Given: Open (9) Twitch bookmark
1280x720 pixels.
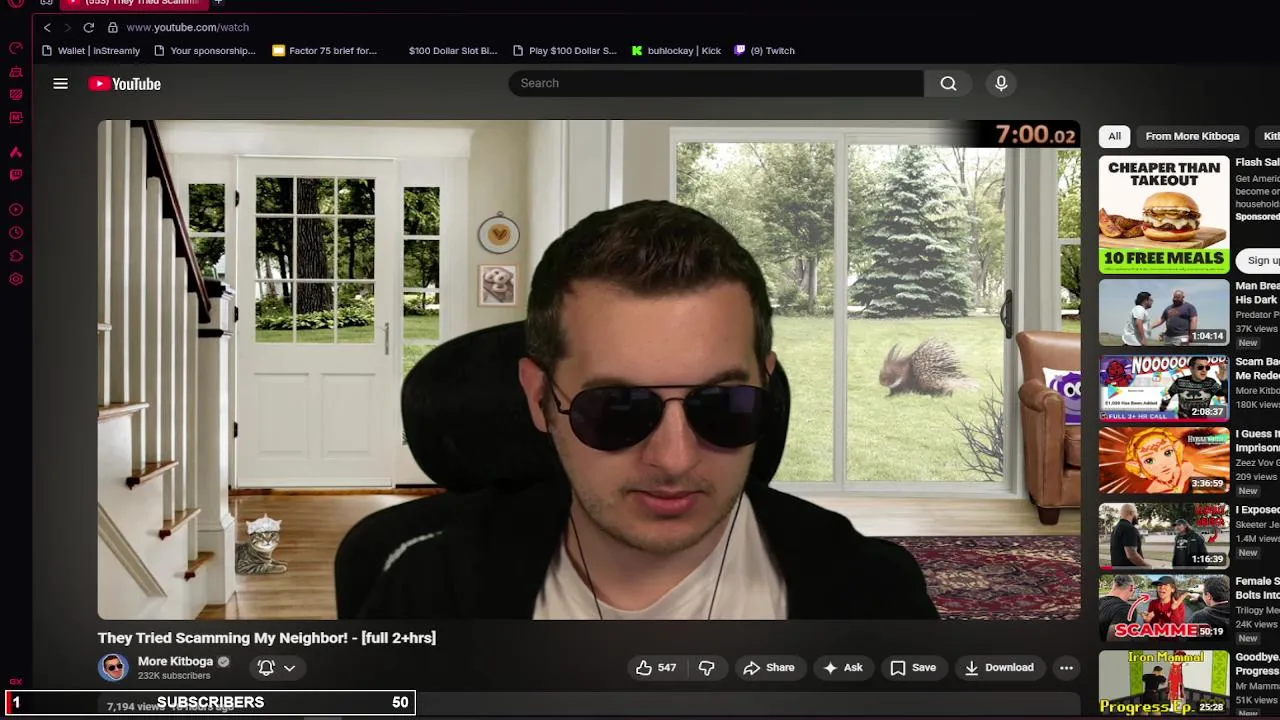Looking at the screenshot, I should (x=765, y=51).
